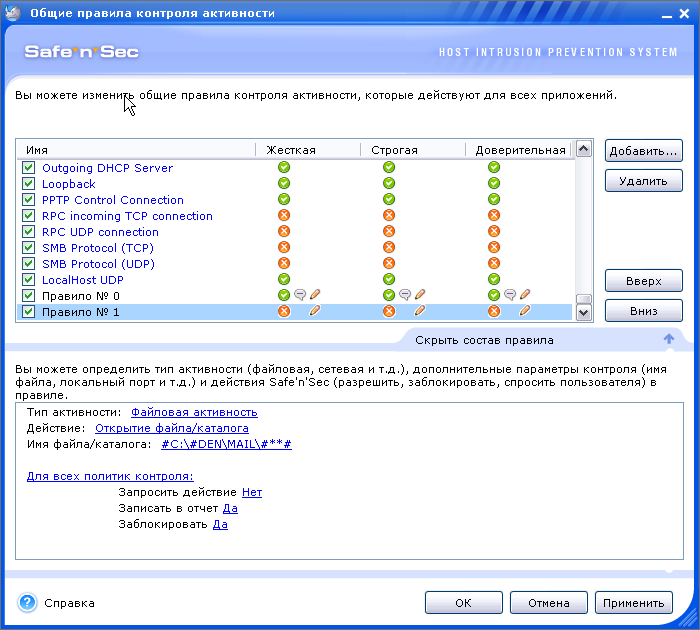Edit the file path link #C:\#DEN\MAIL\#**#

(226, 444)
